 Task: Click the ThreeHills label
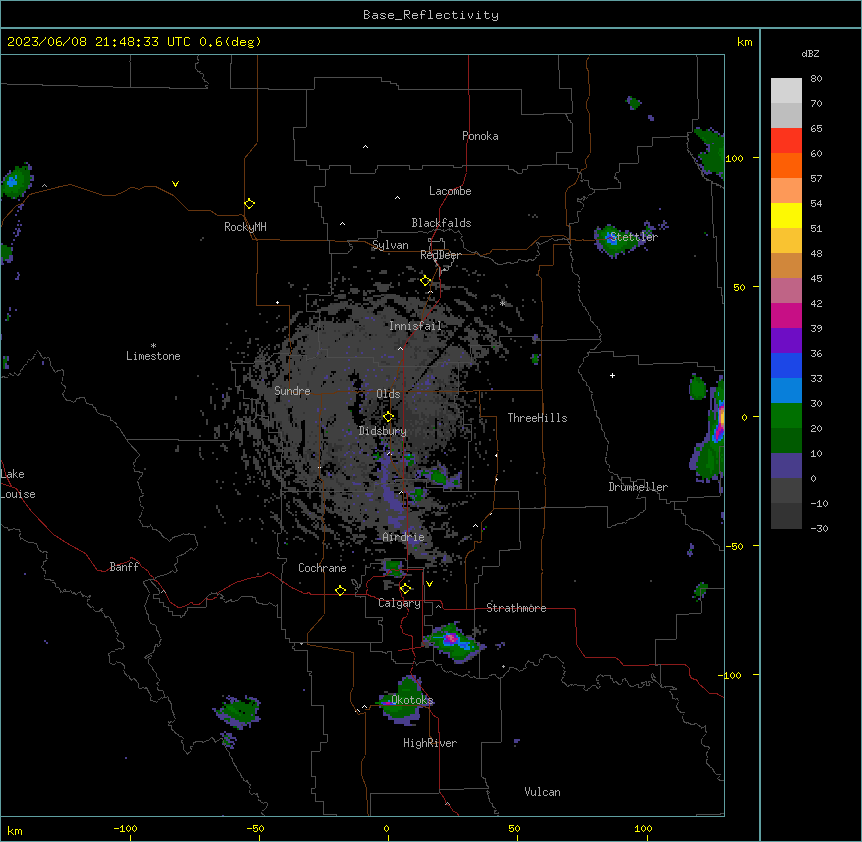(537, 418)
